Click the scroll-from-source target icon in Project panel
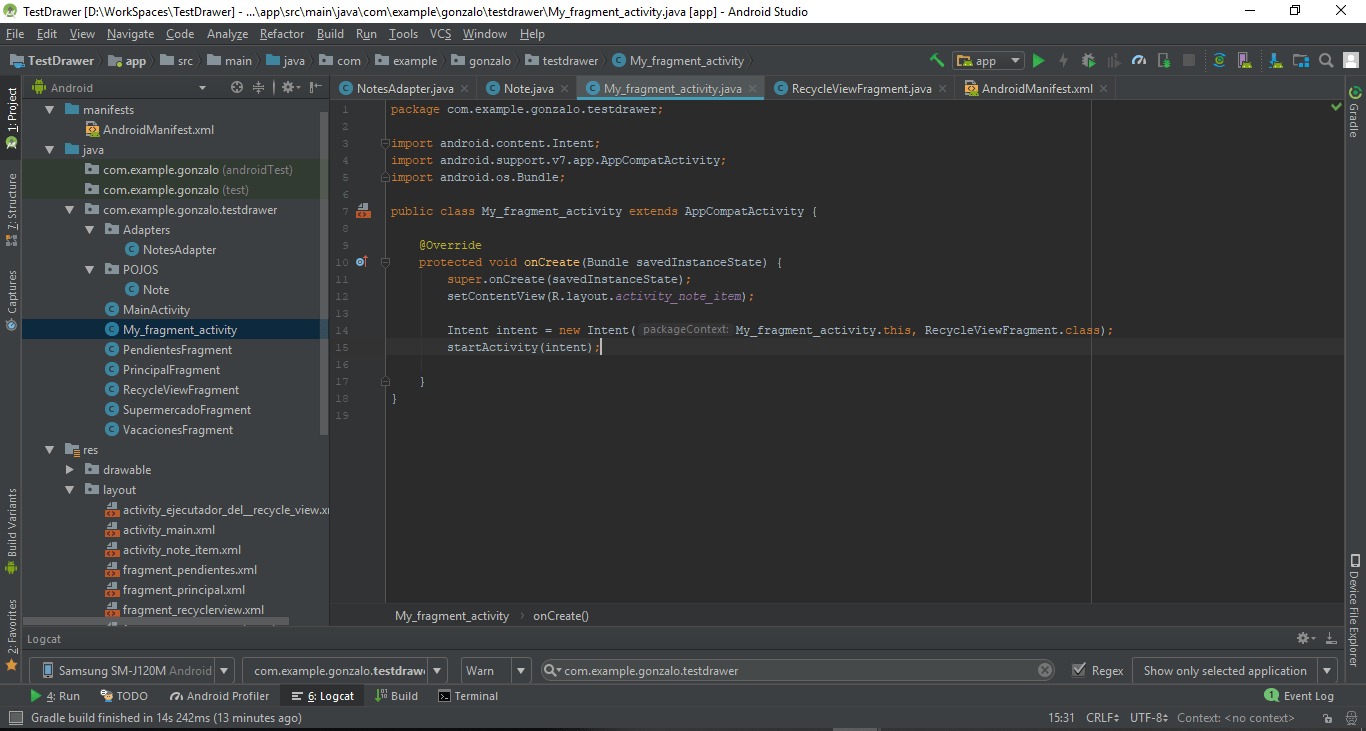 tap(237, 88)
